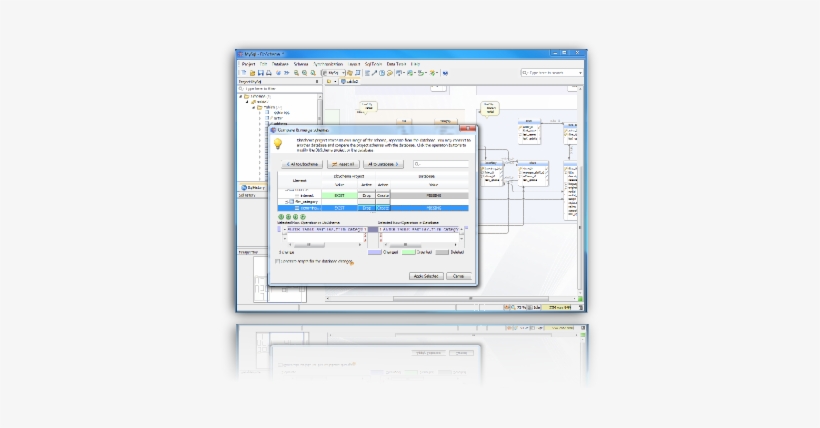Open dropdown arrow of the main toolbar search field

[x=580, y=73]
